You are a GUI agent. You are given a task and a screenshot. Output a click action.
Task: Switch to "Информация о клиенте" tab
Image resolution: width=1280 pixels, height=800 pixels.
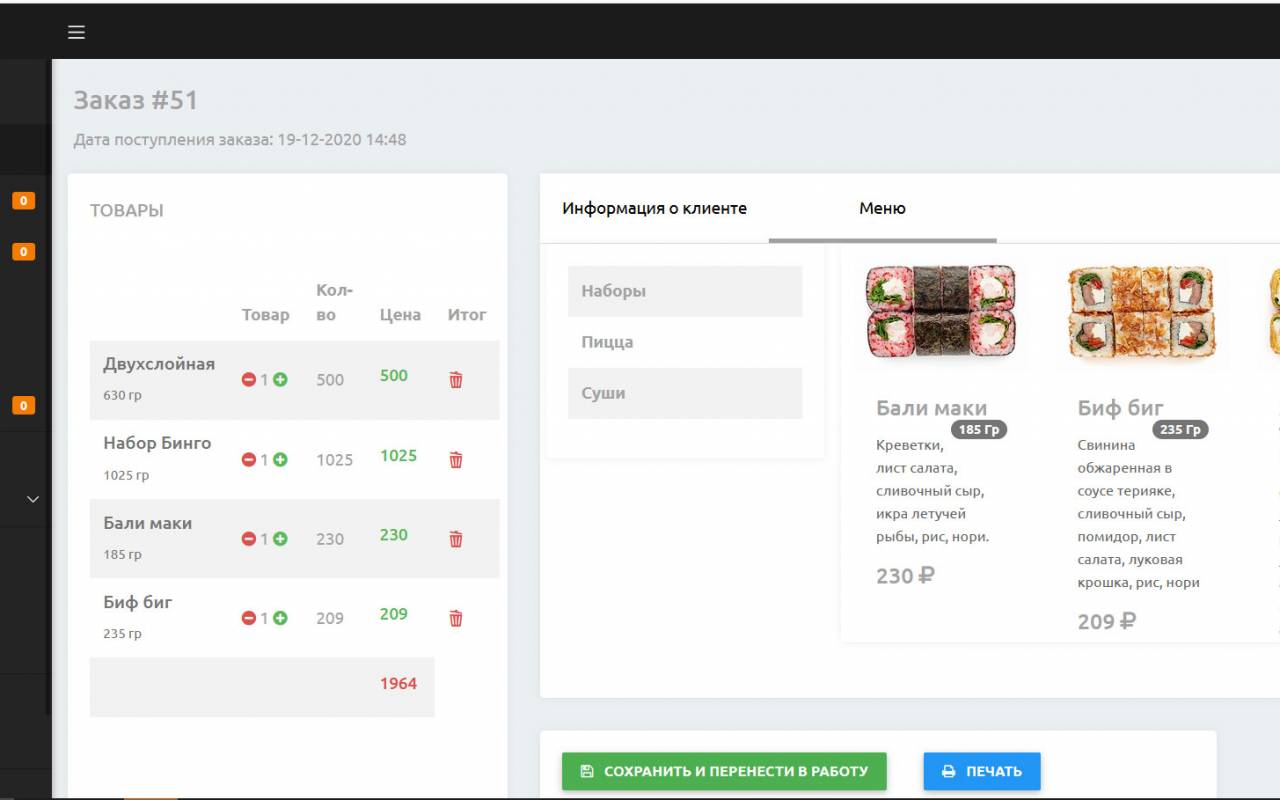pos(654,208)
